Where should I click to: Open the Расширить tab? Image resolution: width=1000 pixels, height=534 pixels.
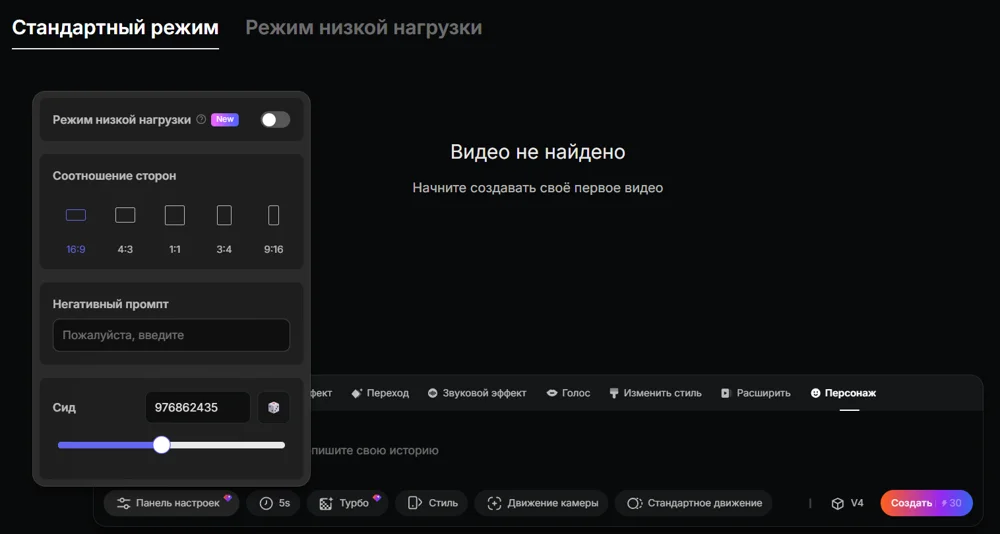pos(756,393)
